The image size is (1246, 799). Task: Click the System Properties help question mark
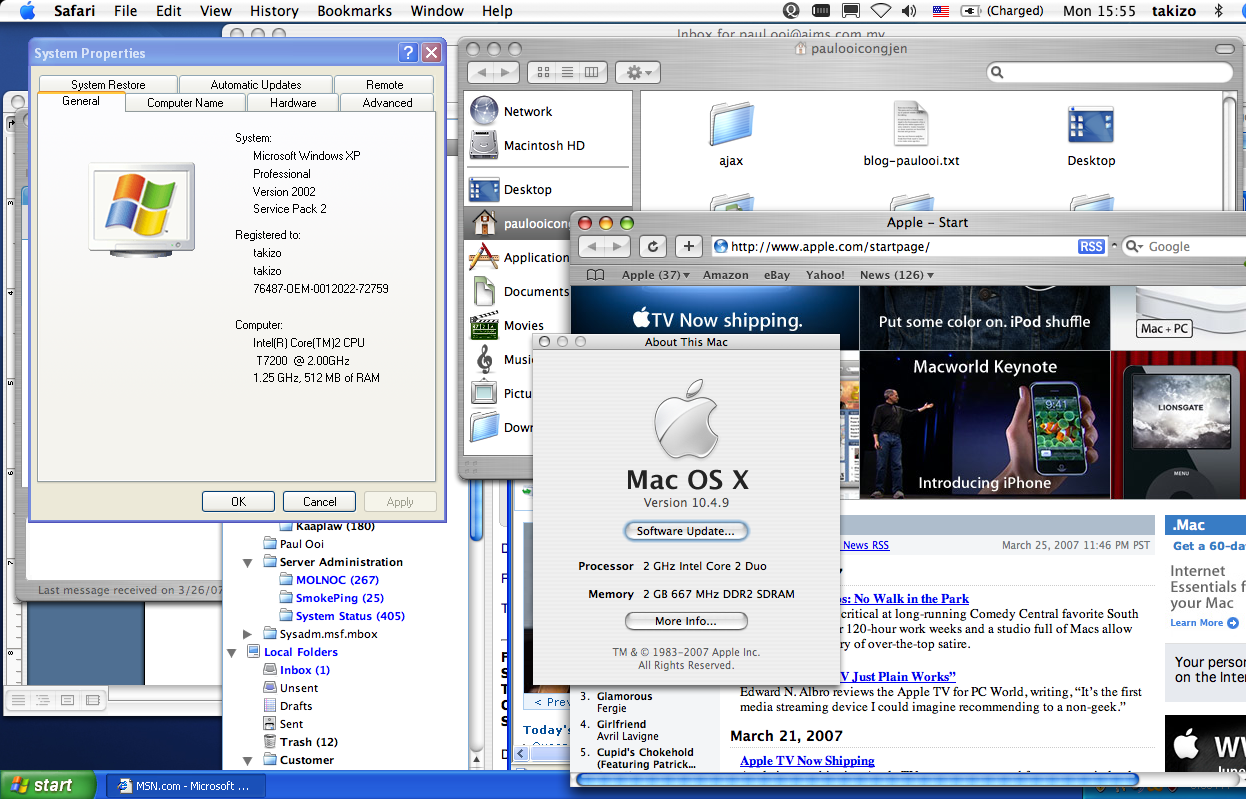(408, 53)
